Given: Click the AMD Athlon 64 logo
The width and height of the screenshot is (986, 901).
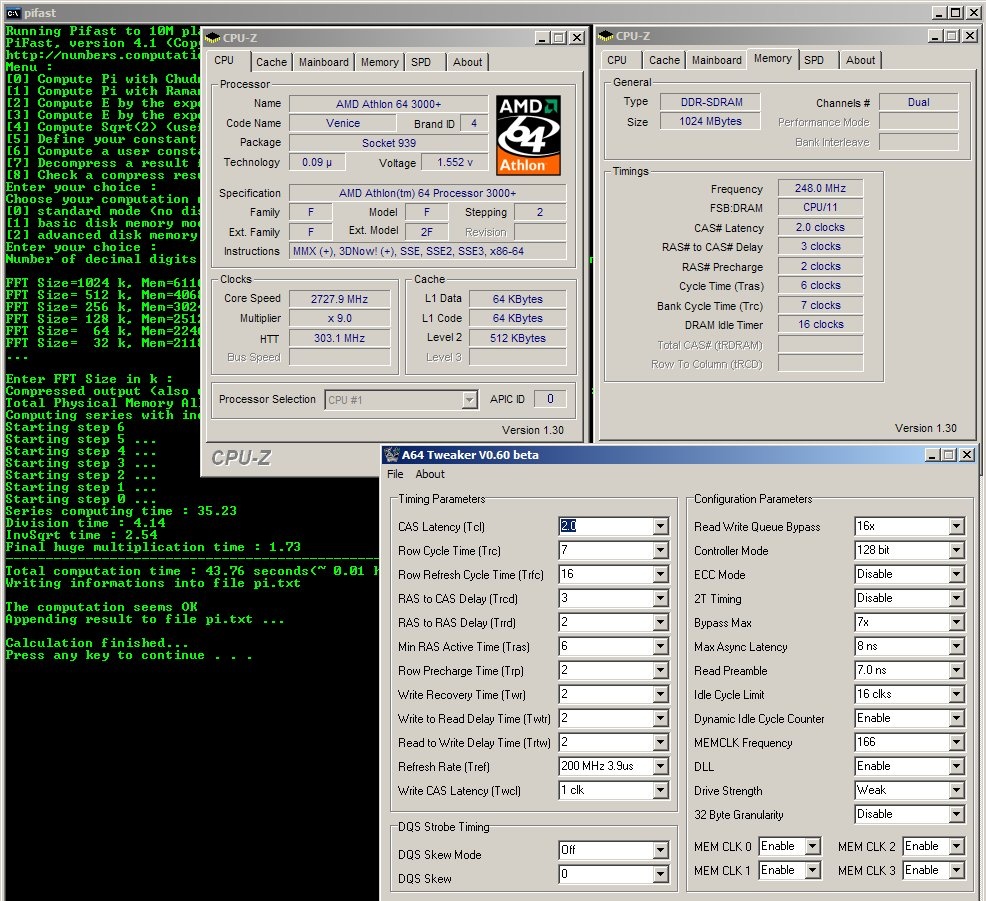Looking at the screenshot, I should tap(528, 135).
